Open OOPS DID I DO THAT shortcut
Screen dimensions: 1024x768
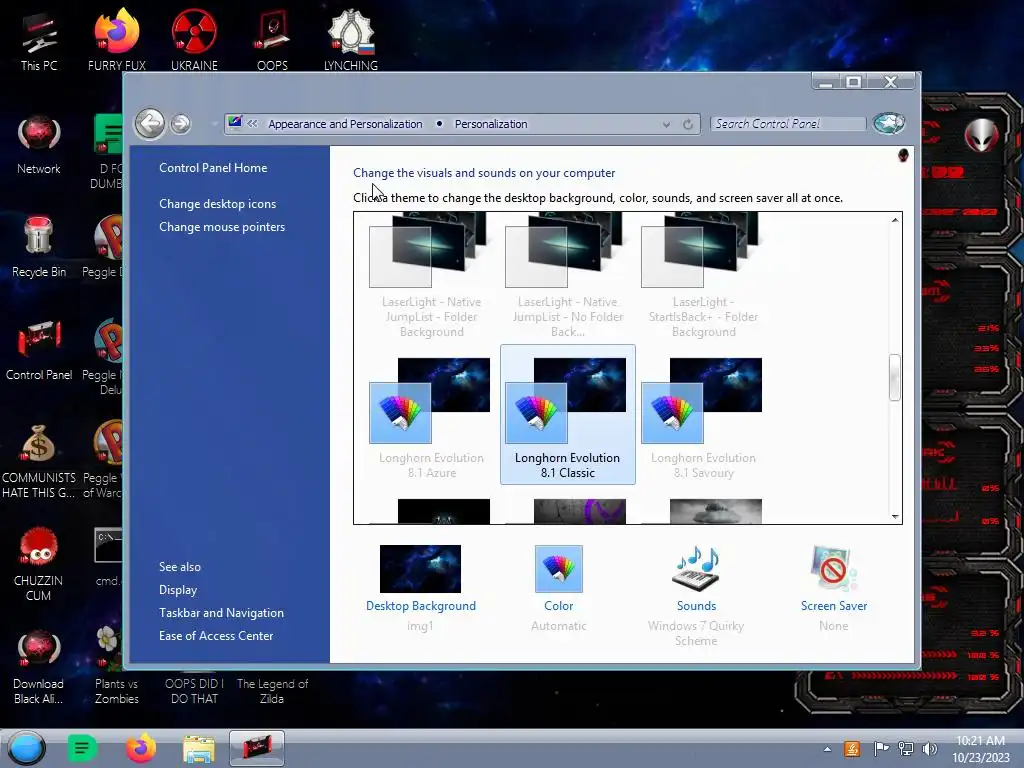(194, 691)
